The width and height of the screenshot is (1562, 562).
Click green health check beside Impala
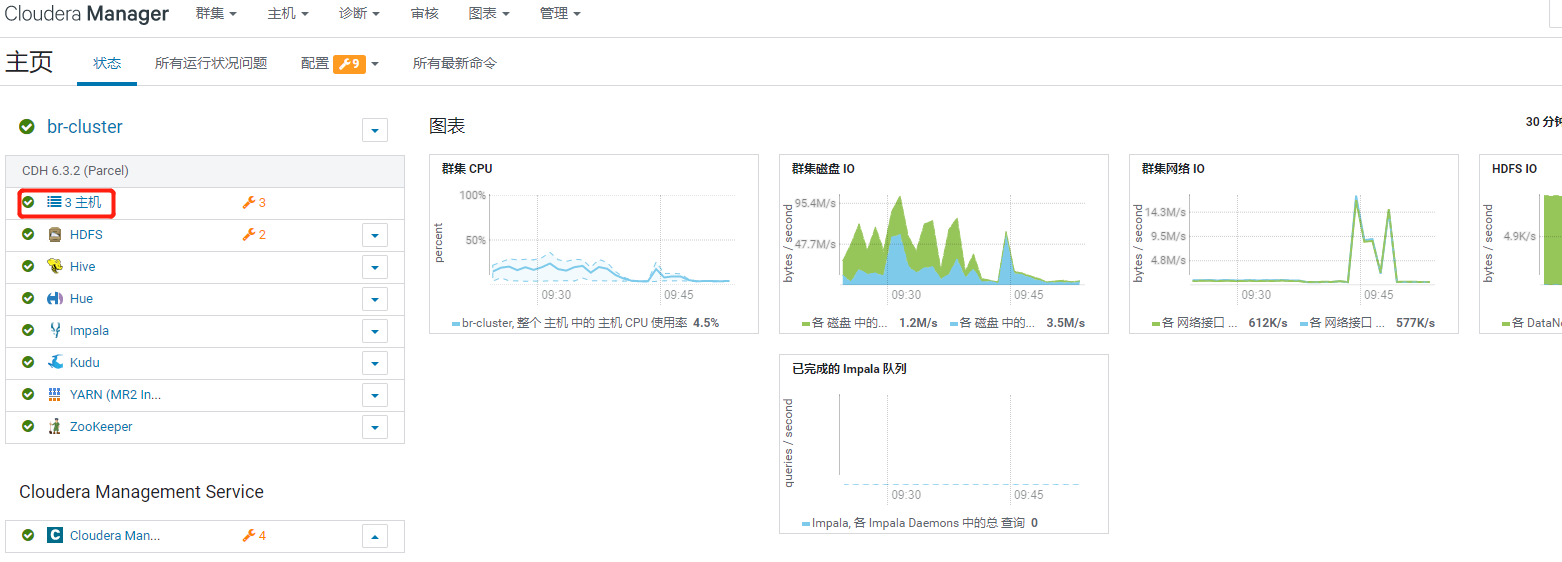point(28,331)
